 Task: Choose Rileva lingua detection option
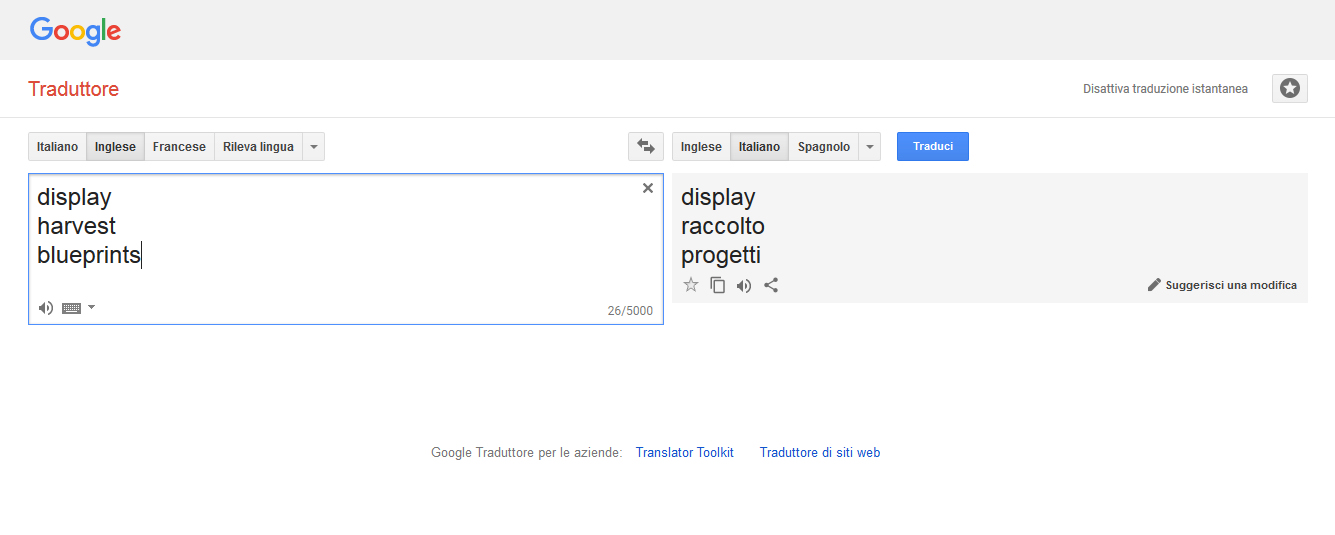(x=258, y=147)
